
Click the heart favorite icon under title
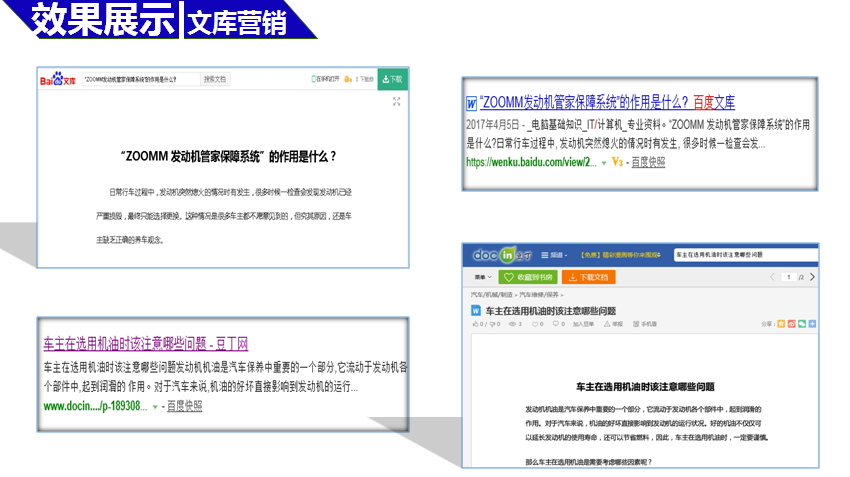(535, 324)
